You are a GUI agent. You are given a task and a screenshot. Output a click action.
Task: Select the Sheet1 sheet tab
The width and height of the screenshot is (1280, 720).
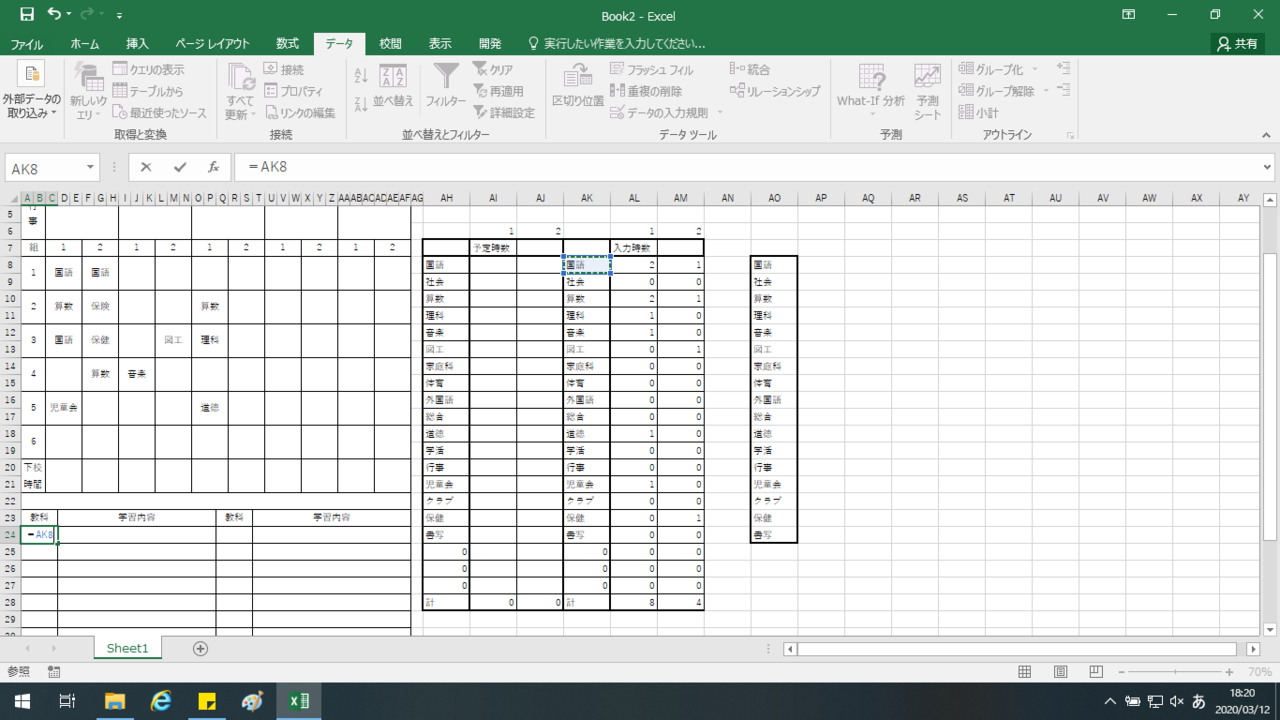point(127,648)
